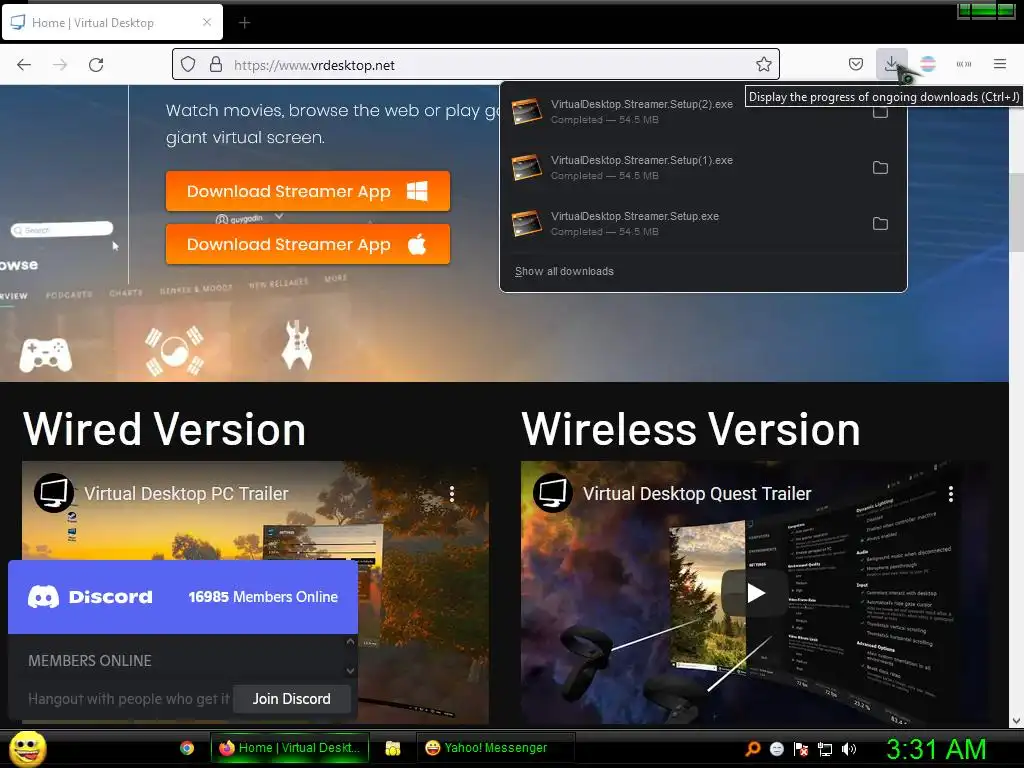Reload the page with the refresh icon

tap(96, 65)
